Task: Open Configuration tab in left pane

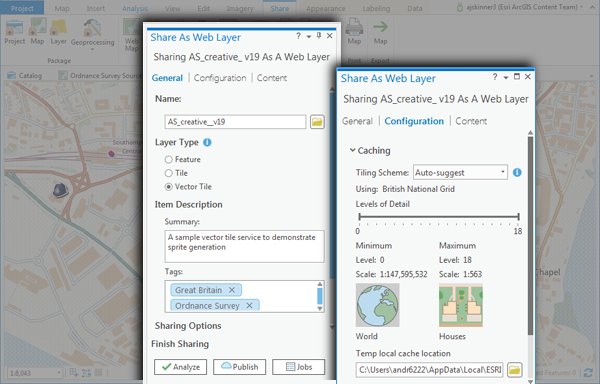Action: pos(220,78)
